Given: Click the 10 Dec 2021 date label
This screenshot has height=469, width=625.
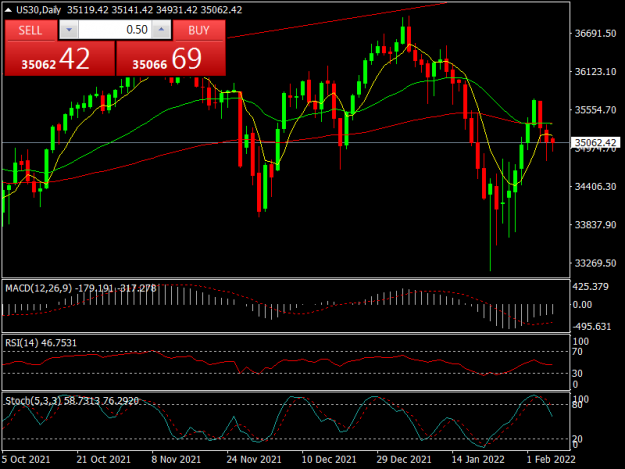Looking at the screenshot, I should click(329, 459).
